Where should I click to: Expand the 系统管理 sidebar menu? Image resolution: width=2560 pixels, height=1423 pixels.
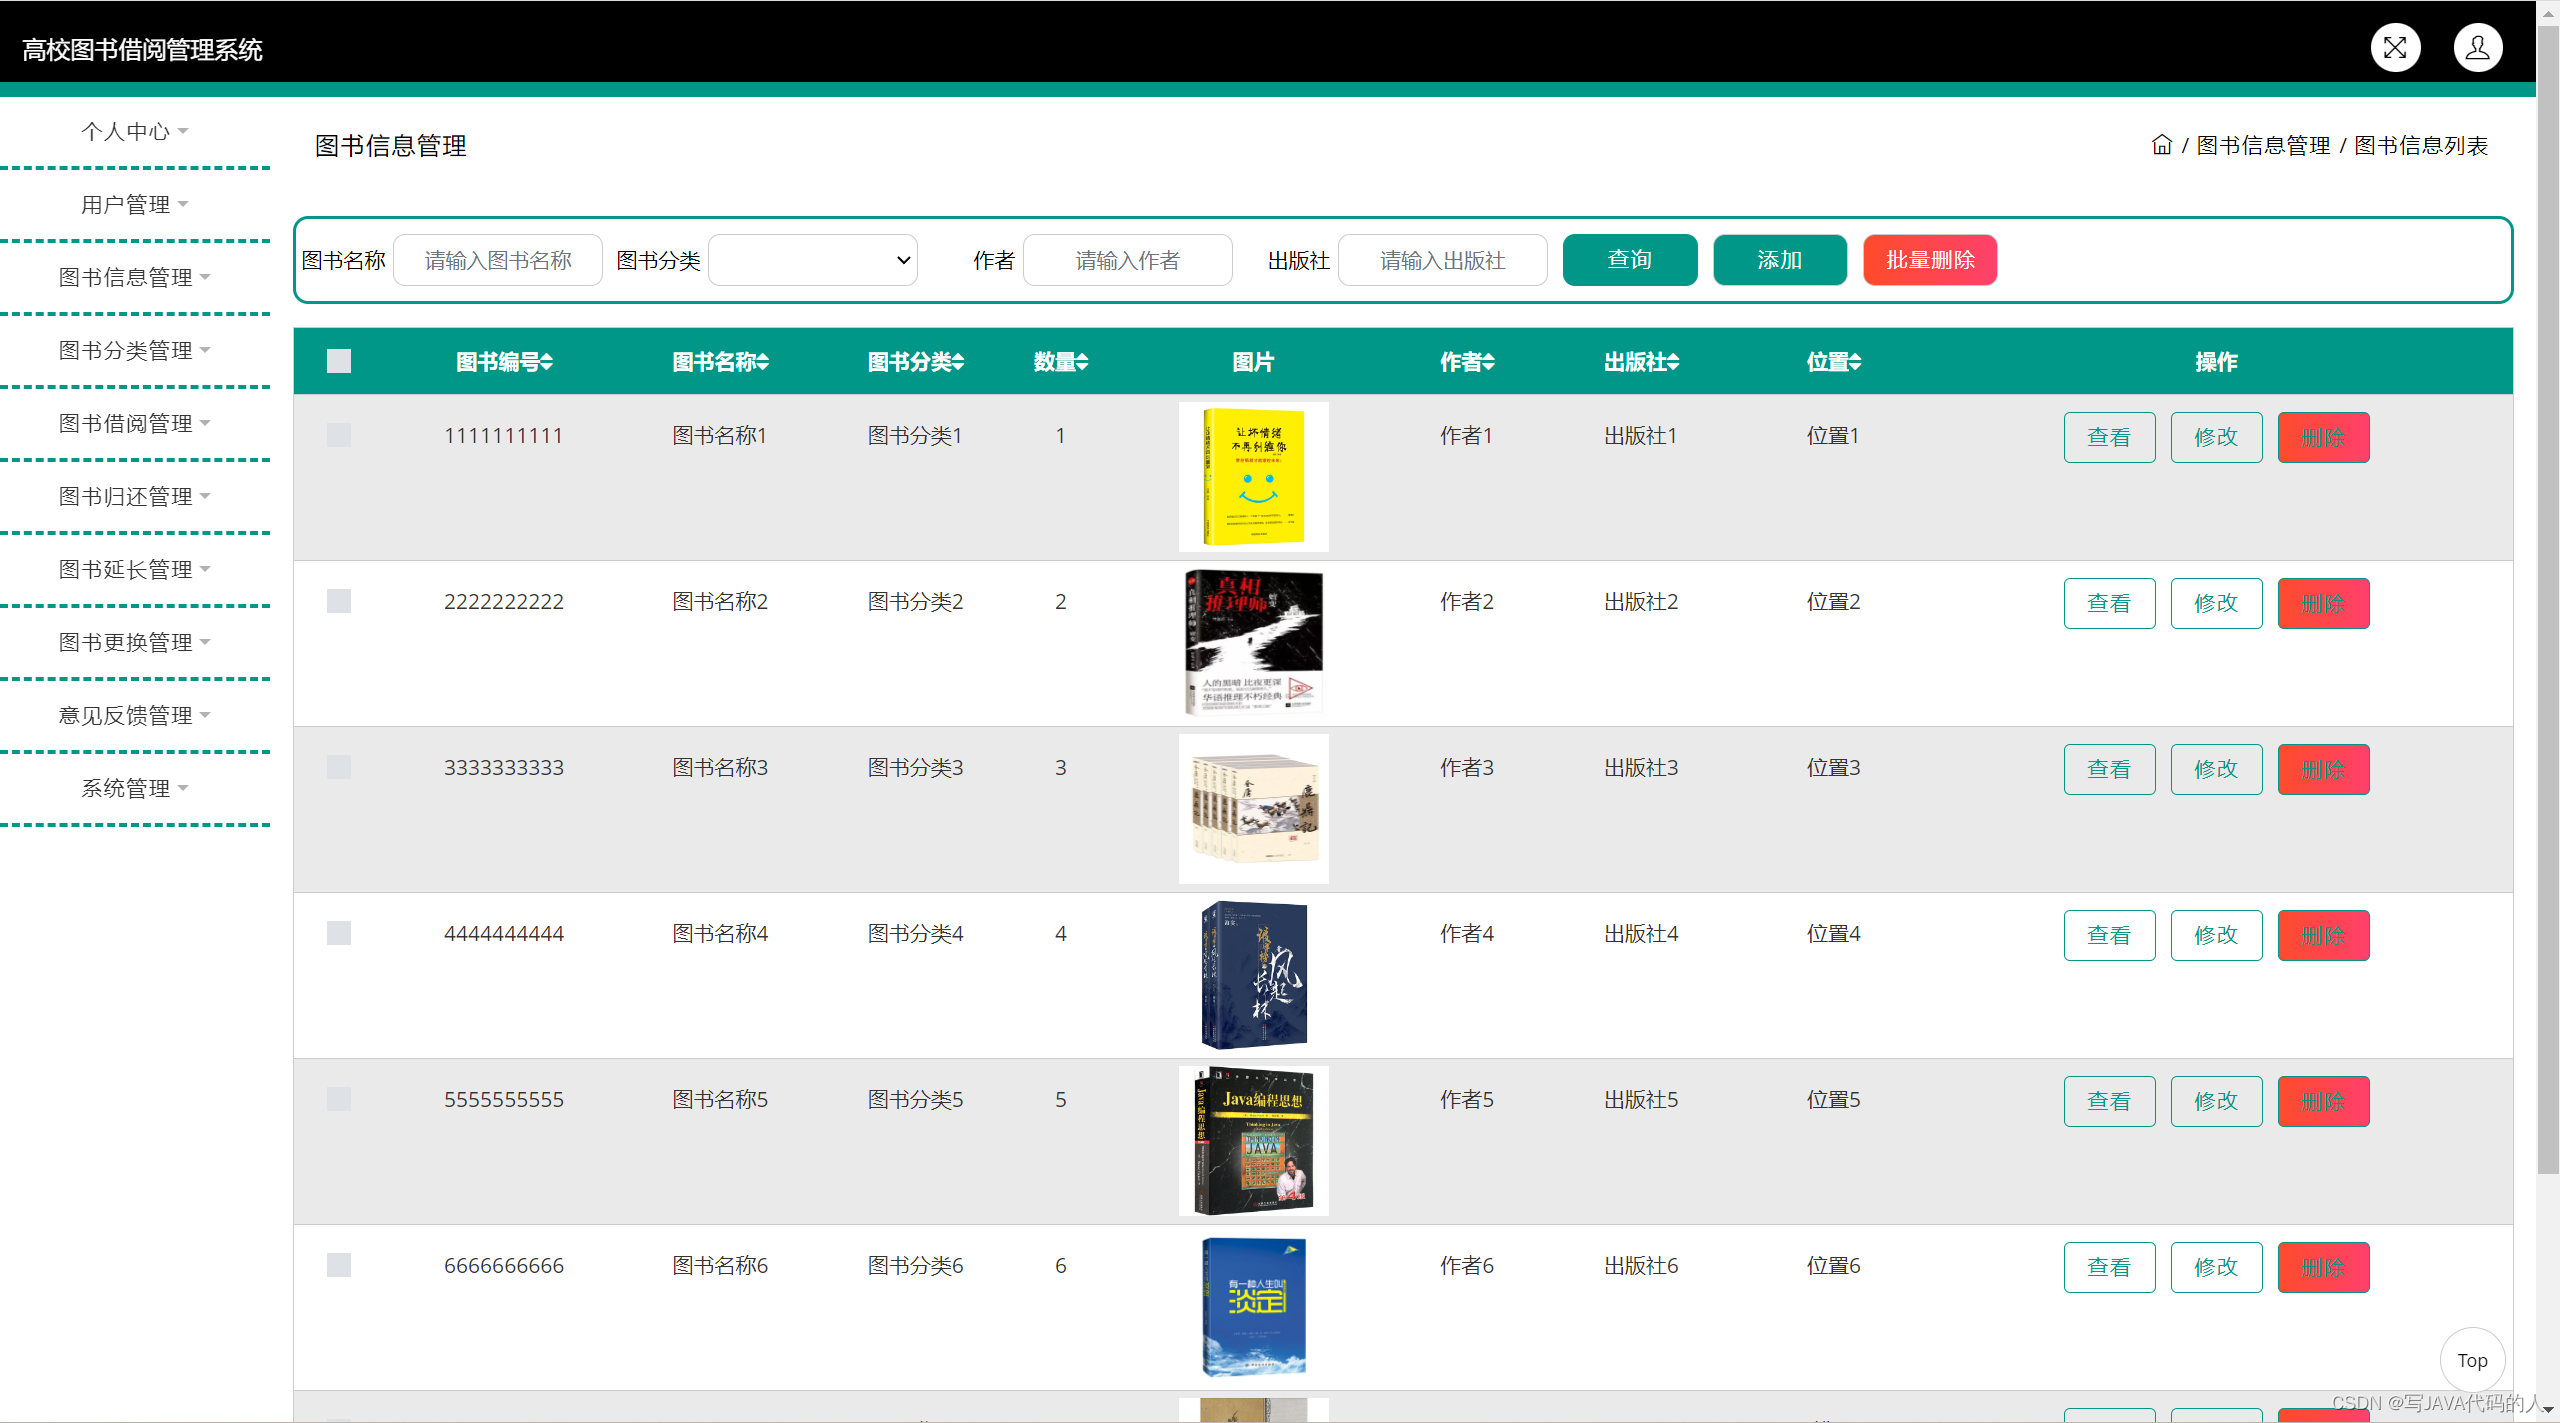click(x=135, y=788)
